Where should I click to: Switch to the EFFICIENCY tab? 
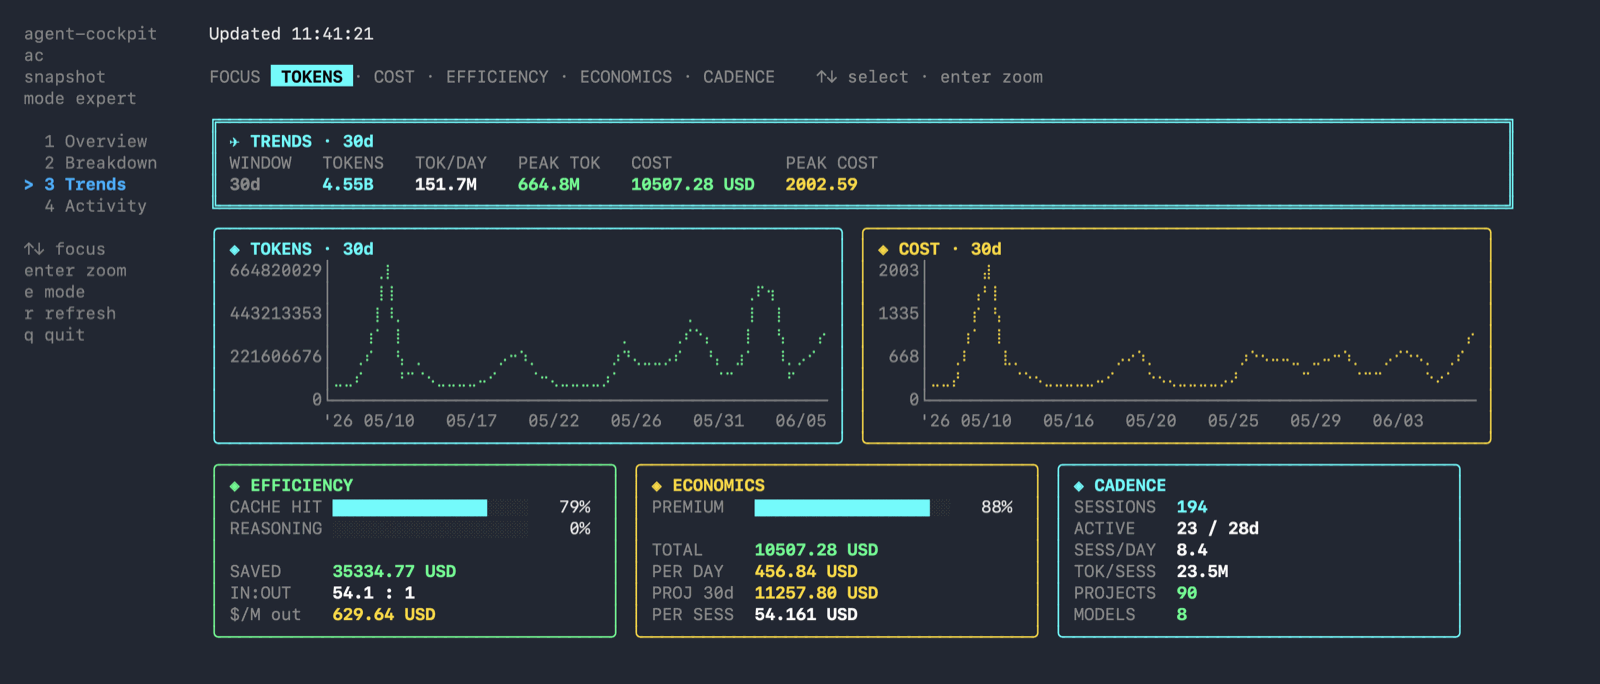tap(497, 77)
